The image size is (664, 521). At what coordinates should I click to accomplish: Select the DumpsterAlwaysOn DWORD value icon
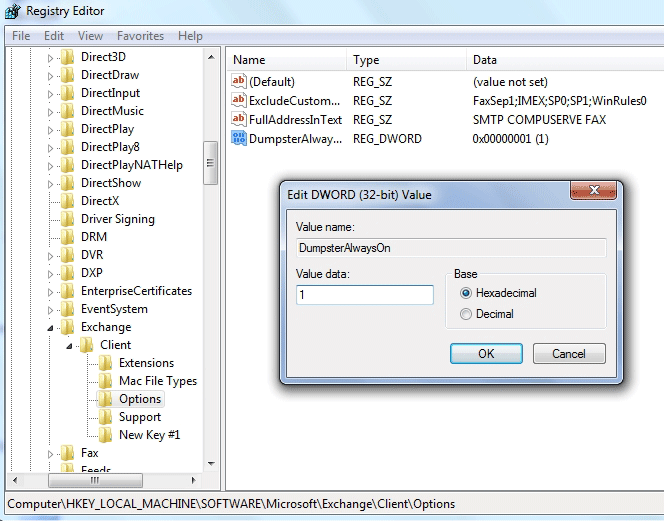[x=238, y=139]
